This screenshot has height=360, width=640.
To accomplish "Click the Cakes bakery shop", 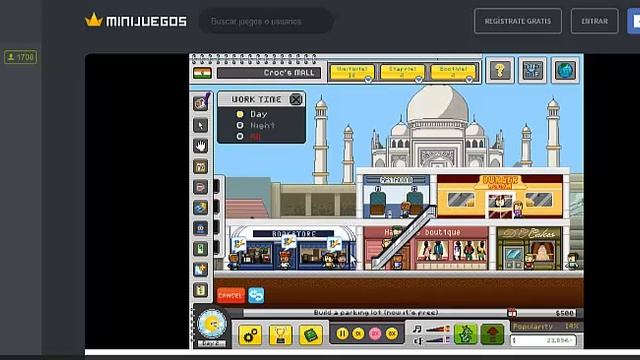I will pos(529,249).
